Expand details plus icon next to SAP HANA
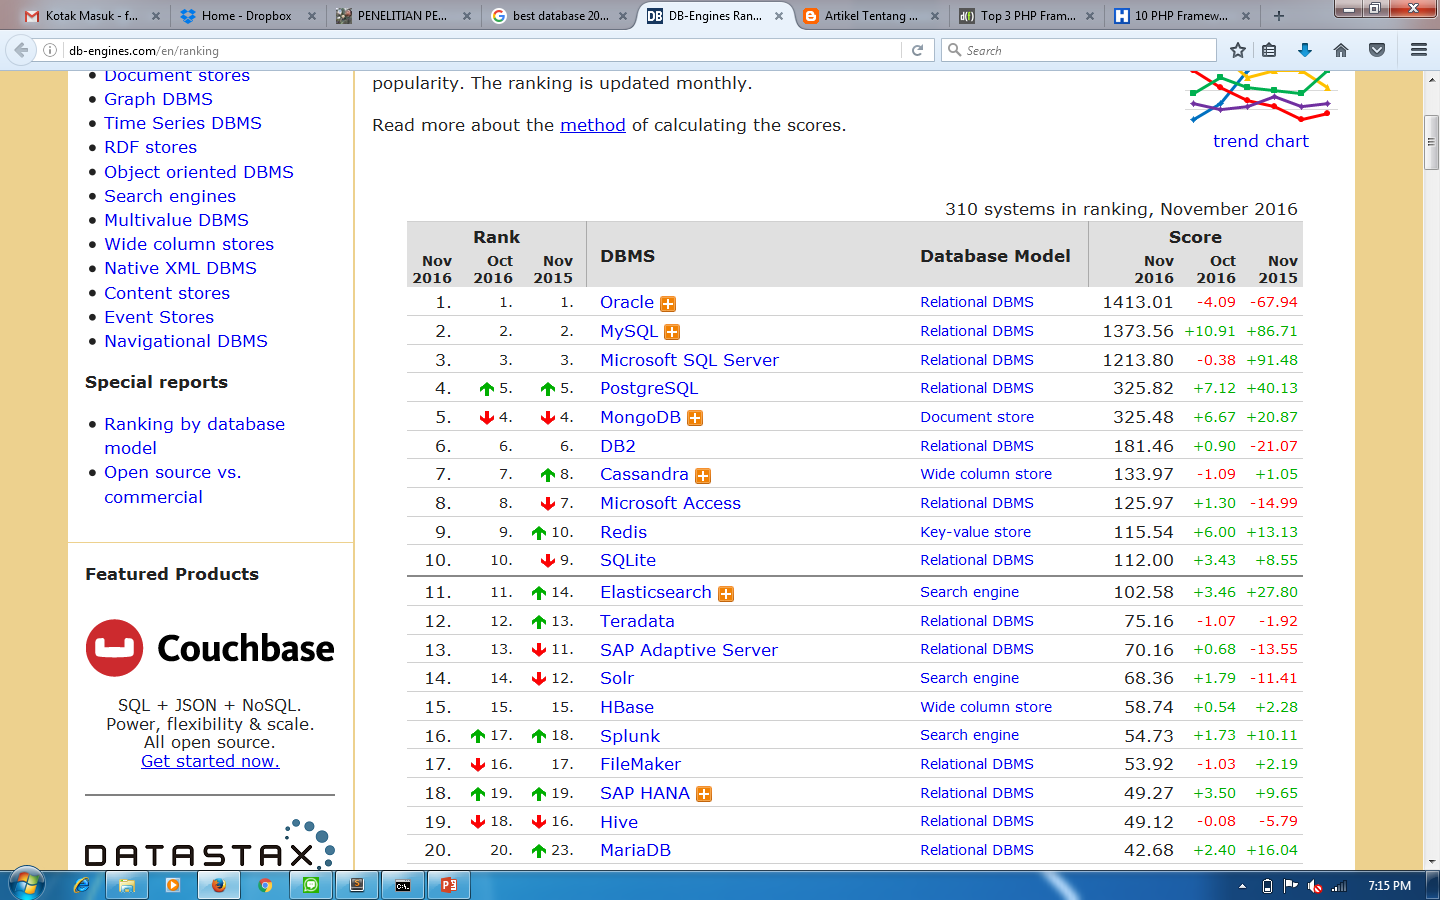1440x900 pixels. (704, 794)
